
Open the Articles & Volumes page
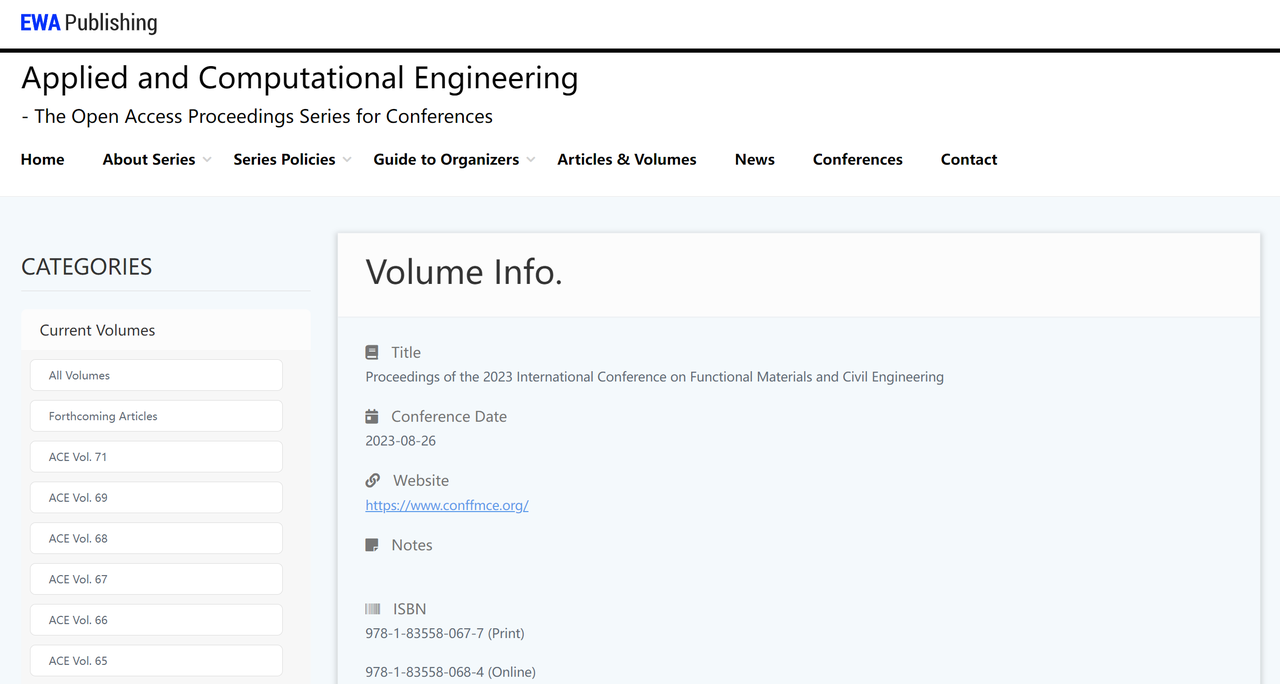tap(626, 159)
